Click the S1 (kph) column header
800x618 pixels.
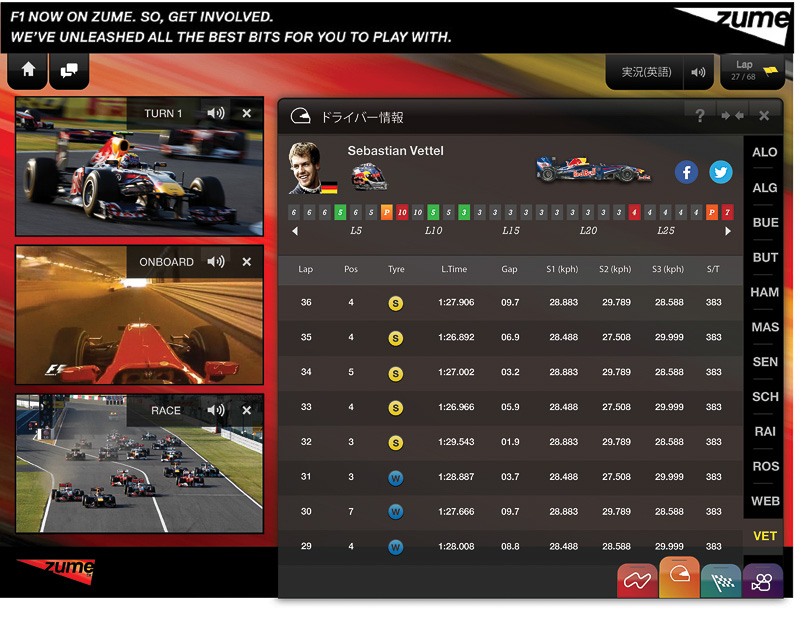tap(562, 269)
